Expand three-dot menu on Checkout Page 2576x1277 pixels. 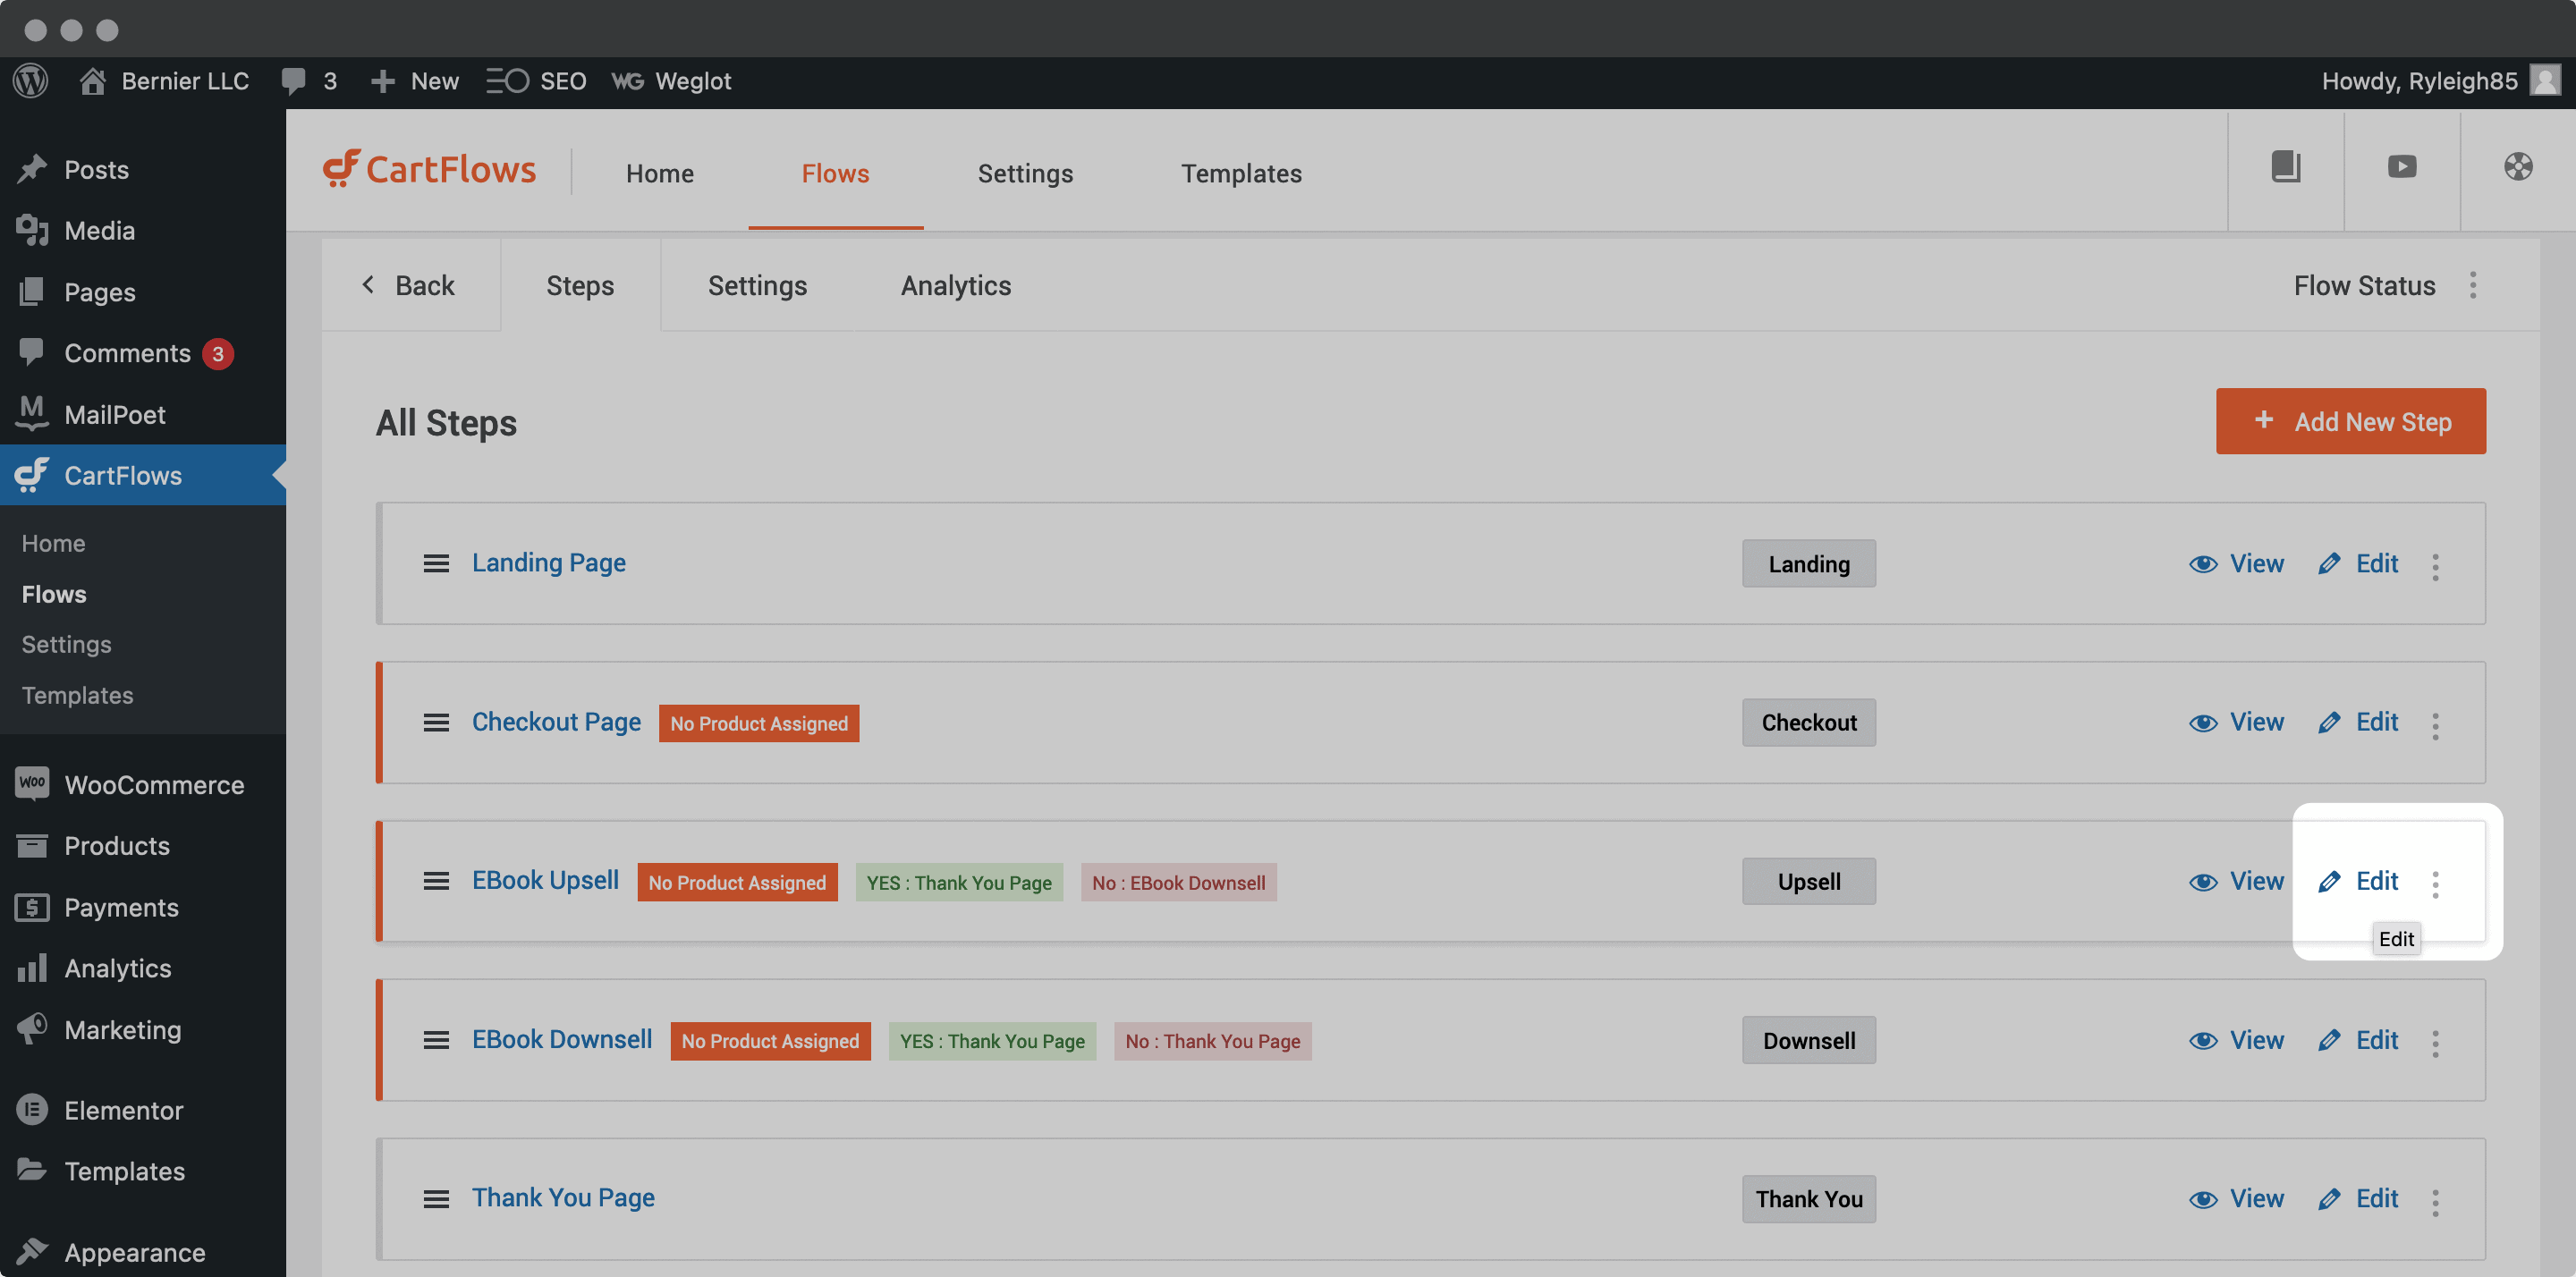[x=2436, y=722]
